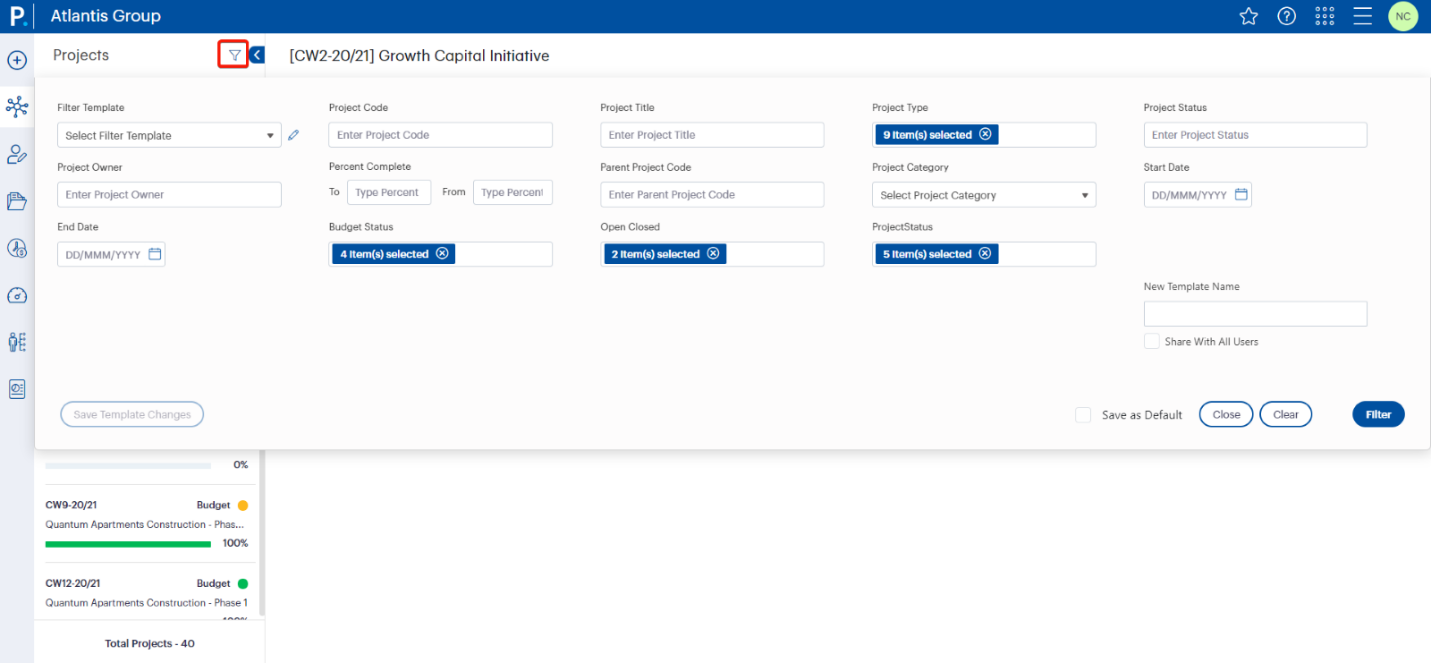
Task: Open Select Filter Template dropdown
Action: coord(169,135)
